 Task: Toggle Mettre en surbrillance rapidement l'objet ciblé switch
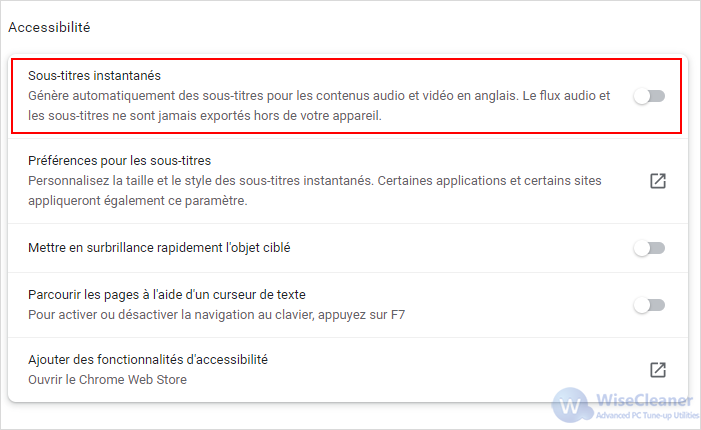(649, 248)
